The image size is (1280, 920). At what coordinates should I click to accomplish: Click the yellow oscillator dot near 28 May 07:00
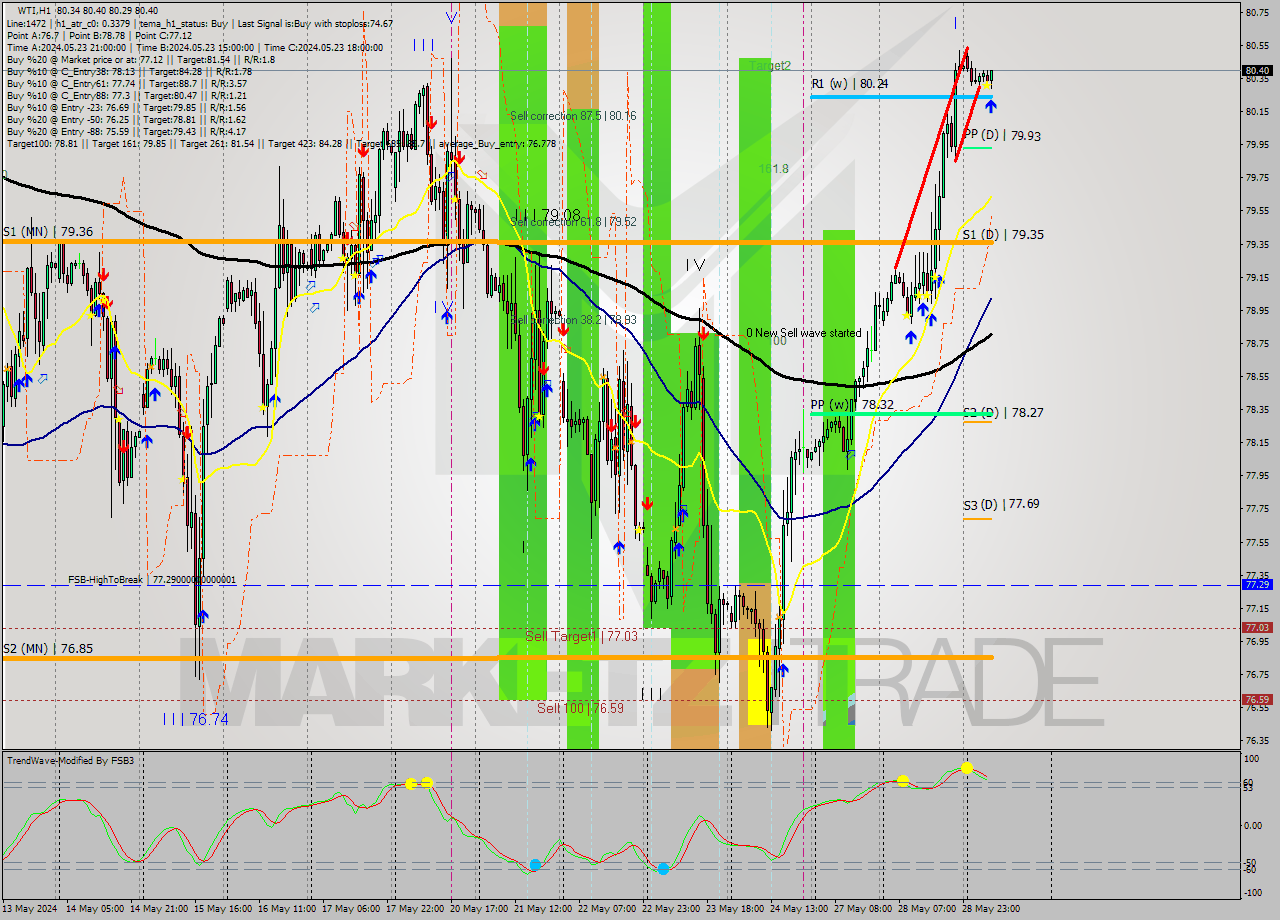point(903,780)
